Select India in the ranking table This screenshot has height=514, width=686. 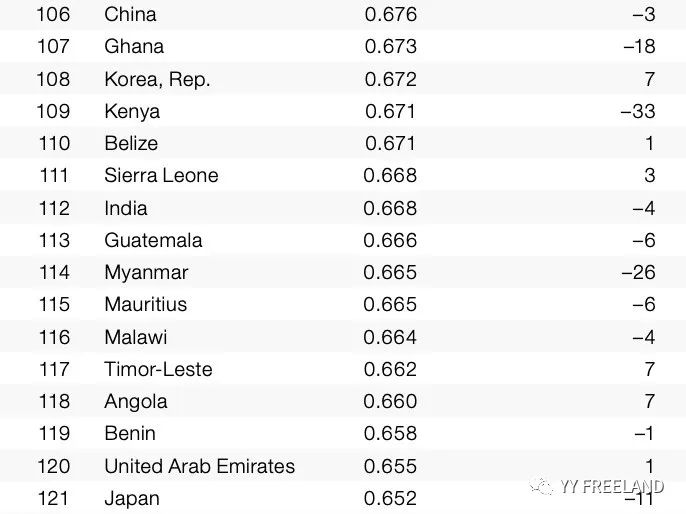pos(126,208)
